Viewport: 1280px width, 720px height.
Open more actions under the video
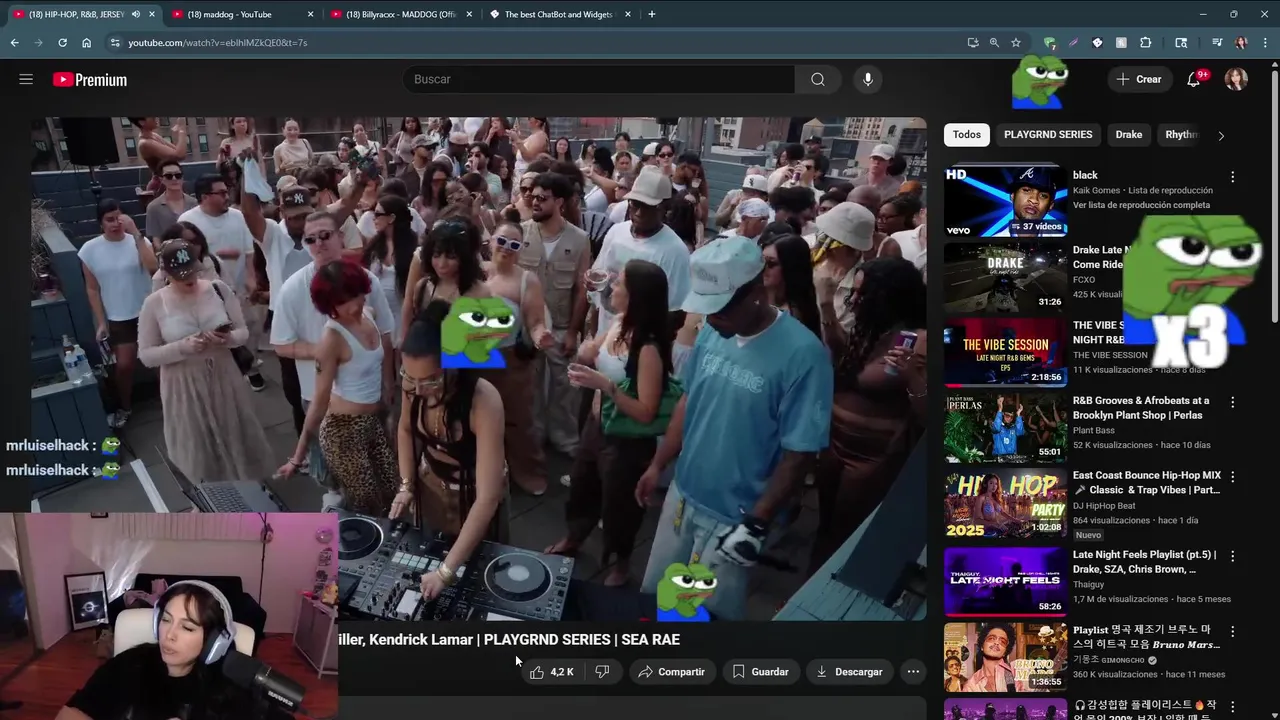tap(913, 672)
